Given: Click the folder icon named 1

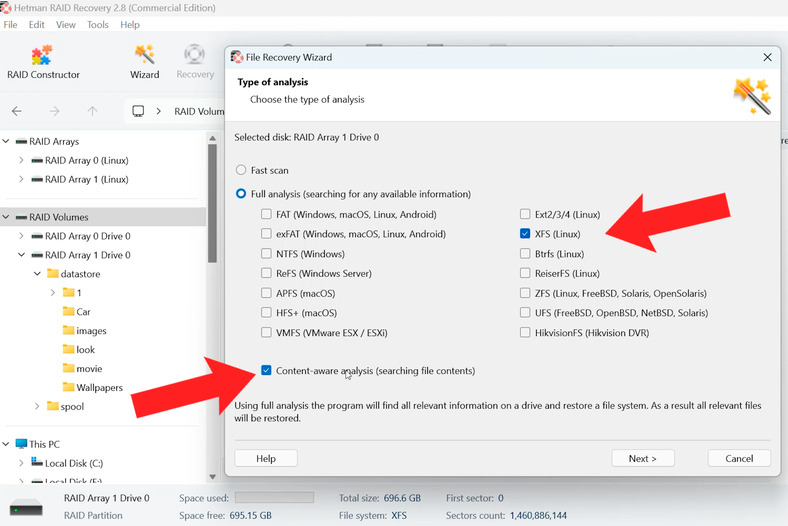Looking at the screenshot, I should (x=68, y=292).
